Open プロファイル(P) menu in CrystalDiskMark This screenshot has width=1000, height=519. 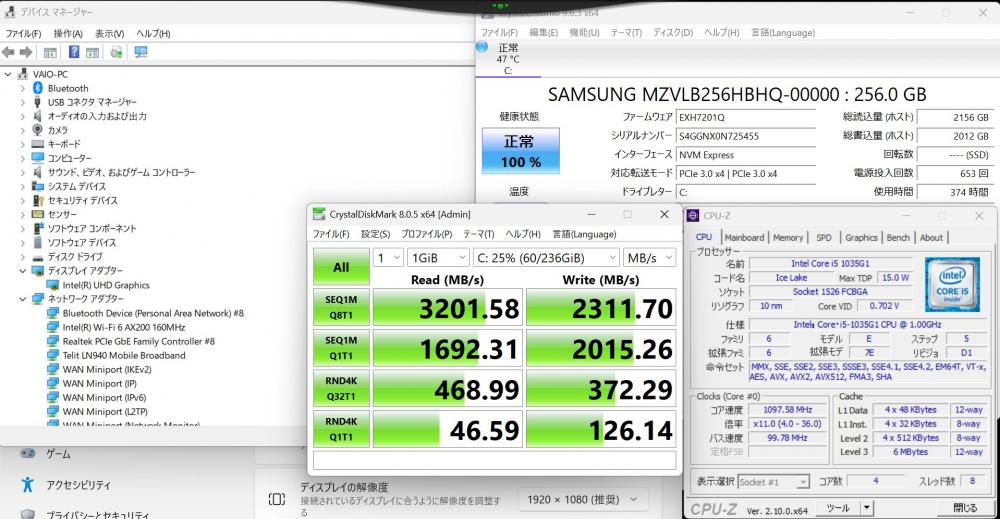click(427, 234)
